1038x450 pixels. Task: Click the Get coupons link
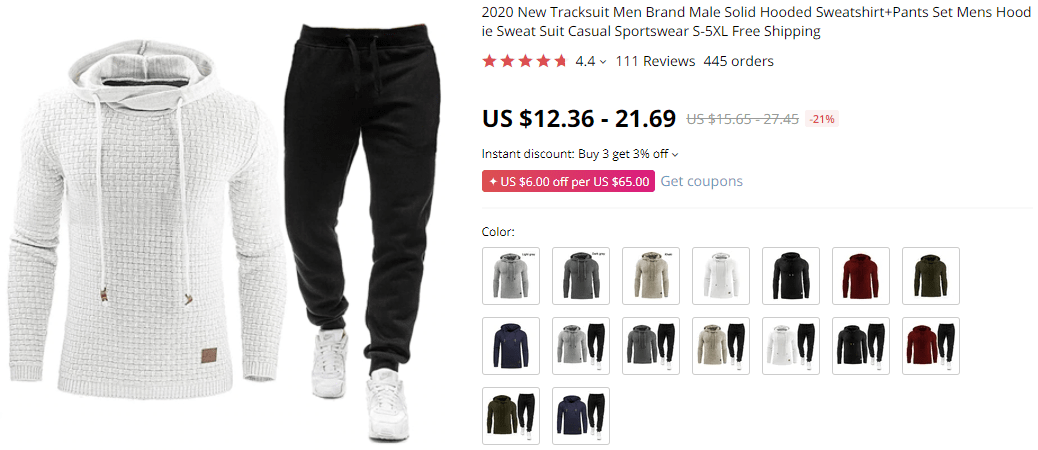[x=702, y=181]
